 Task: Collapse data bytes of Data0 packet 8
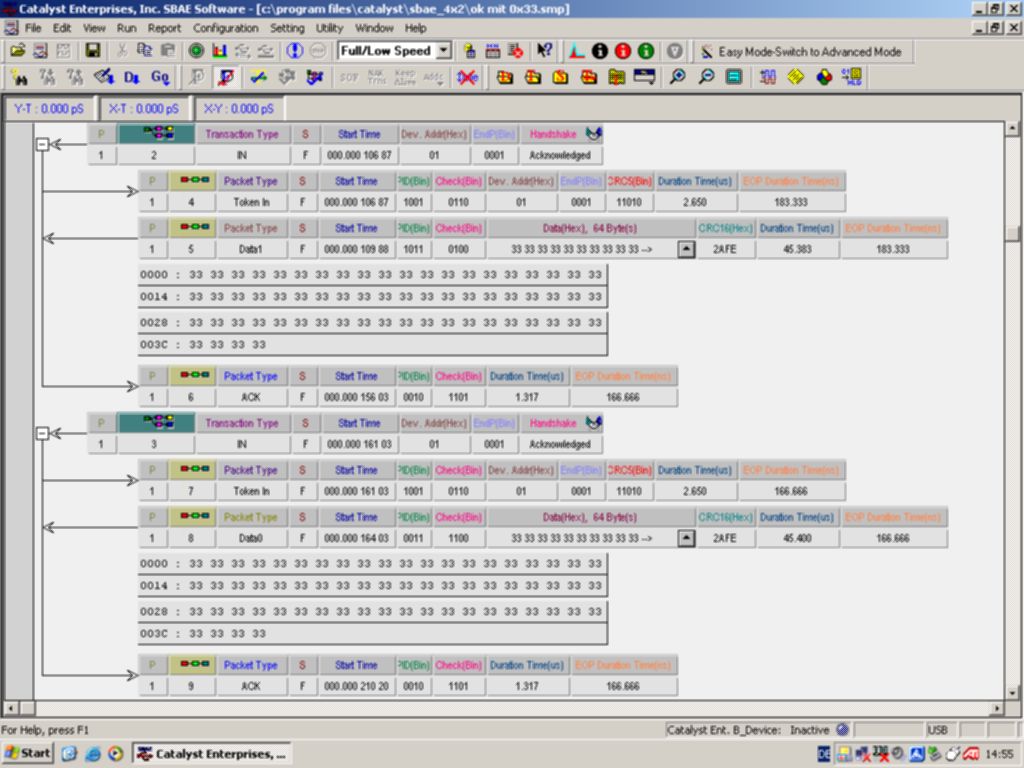[686, 538]
